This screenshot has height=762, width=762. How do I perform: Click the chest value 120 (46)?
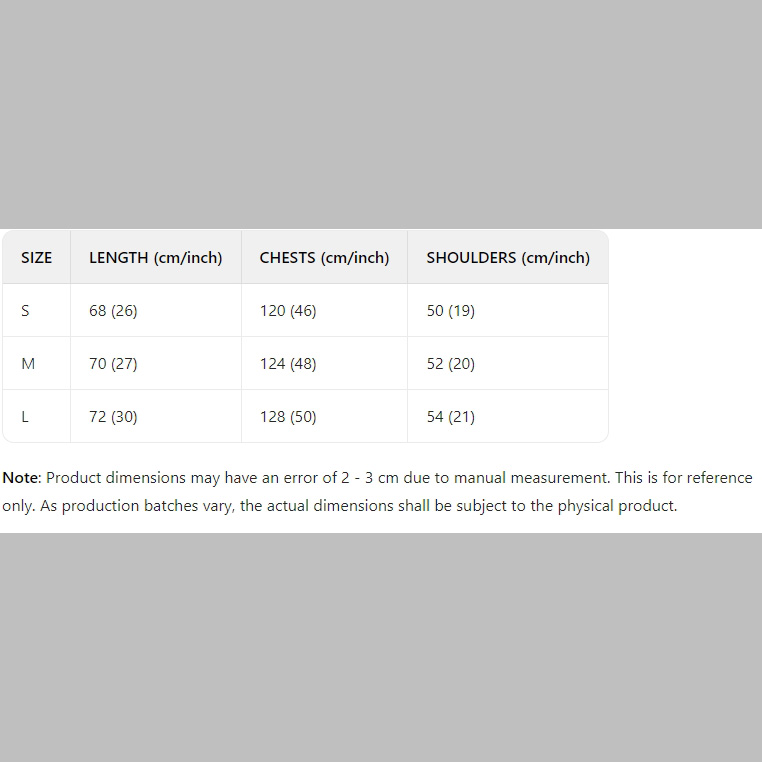288,311
